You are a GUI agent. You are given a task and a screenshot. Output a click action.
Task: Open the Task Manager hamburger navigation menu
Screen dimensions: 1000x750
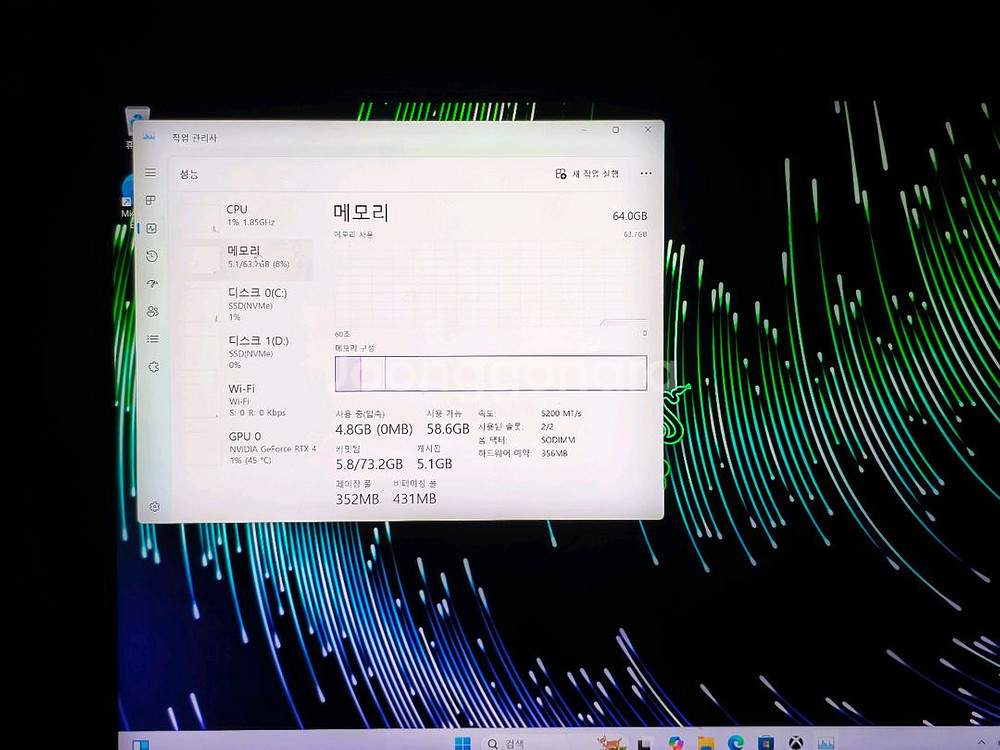[151, 173]
